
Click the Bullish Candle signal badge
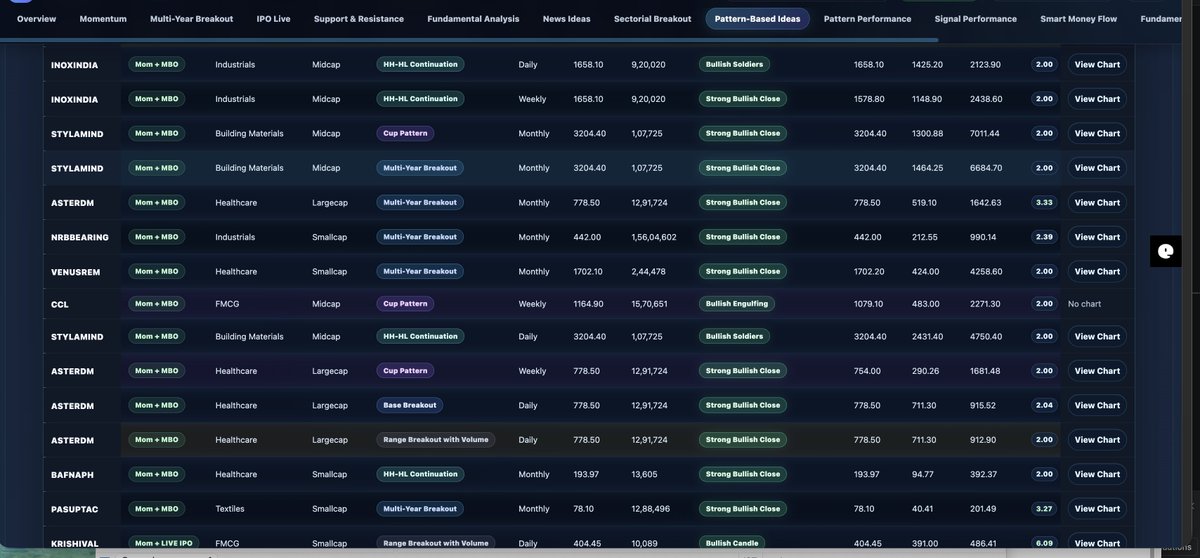(732, 543)
